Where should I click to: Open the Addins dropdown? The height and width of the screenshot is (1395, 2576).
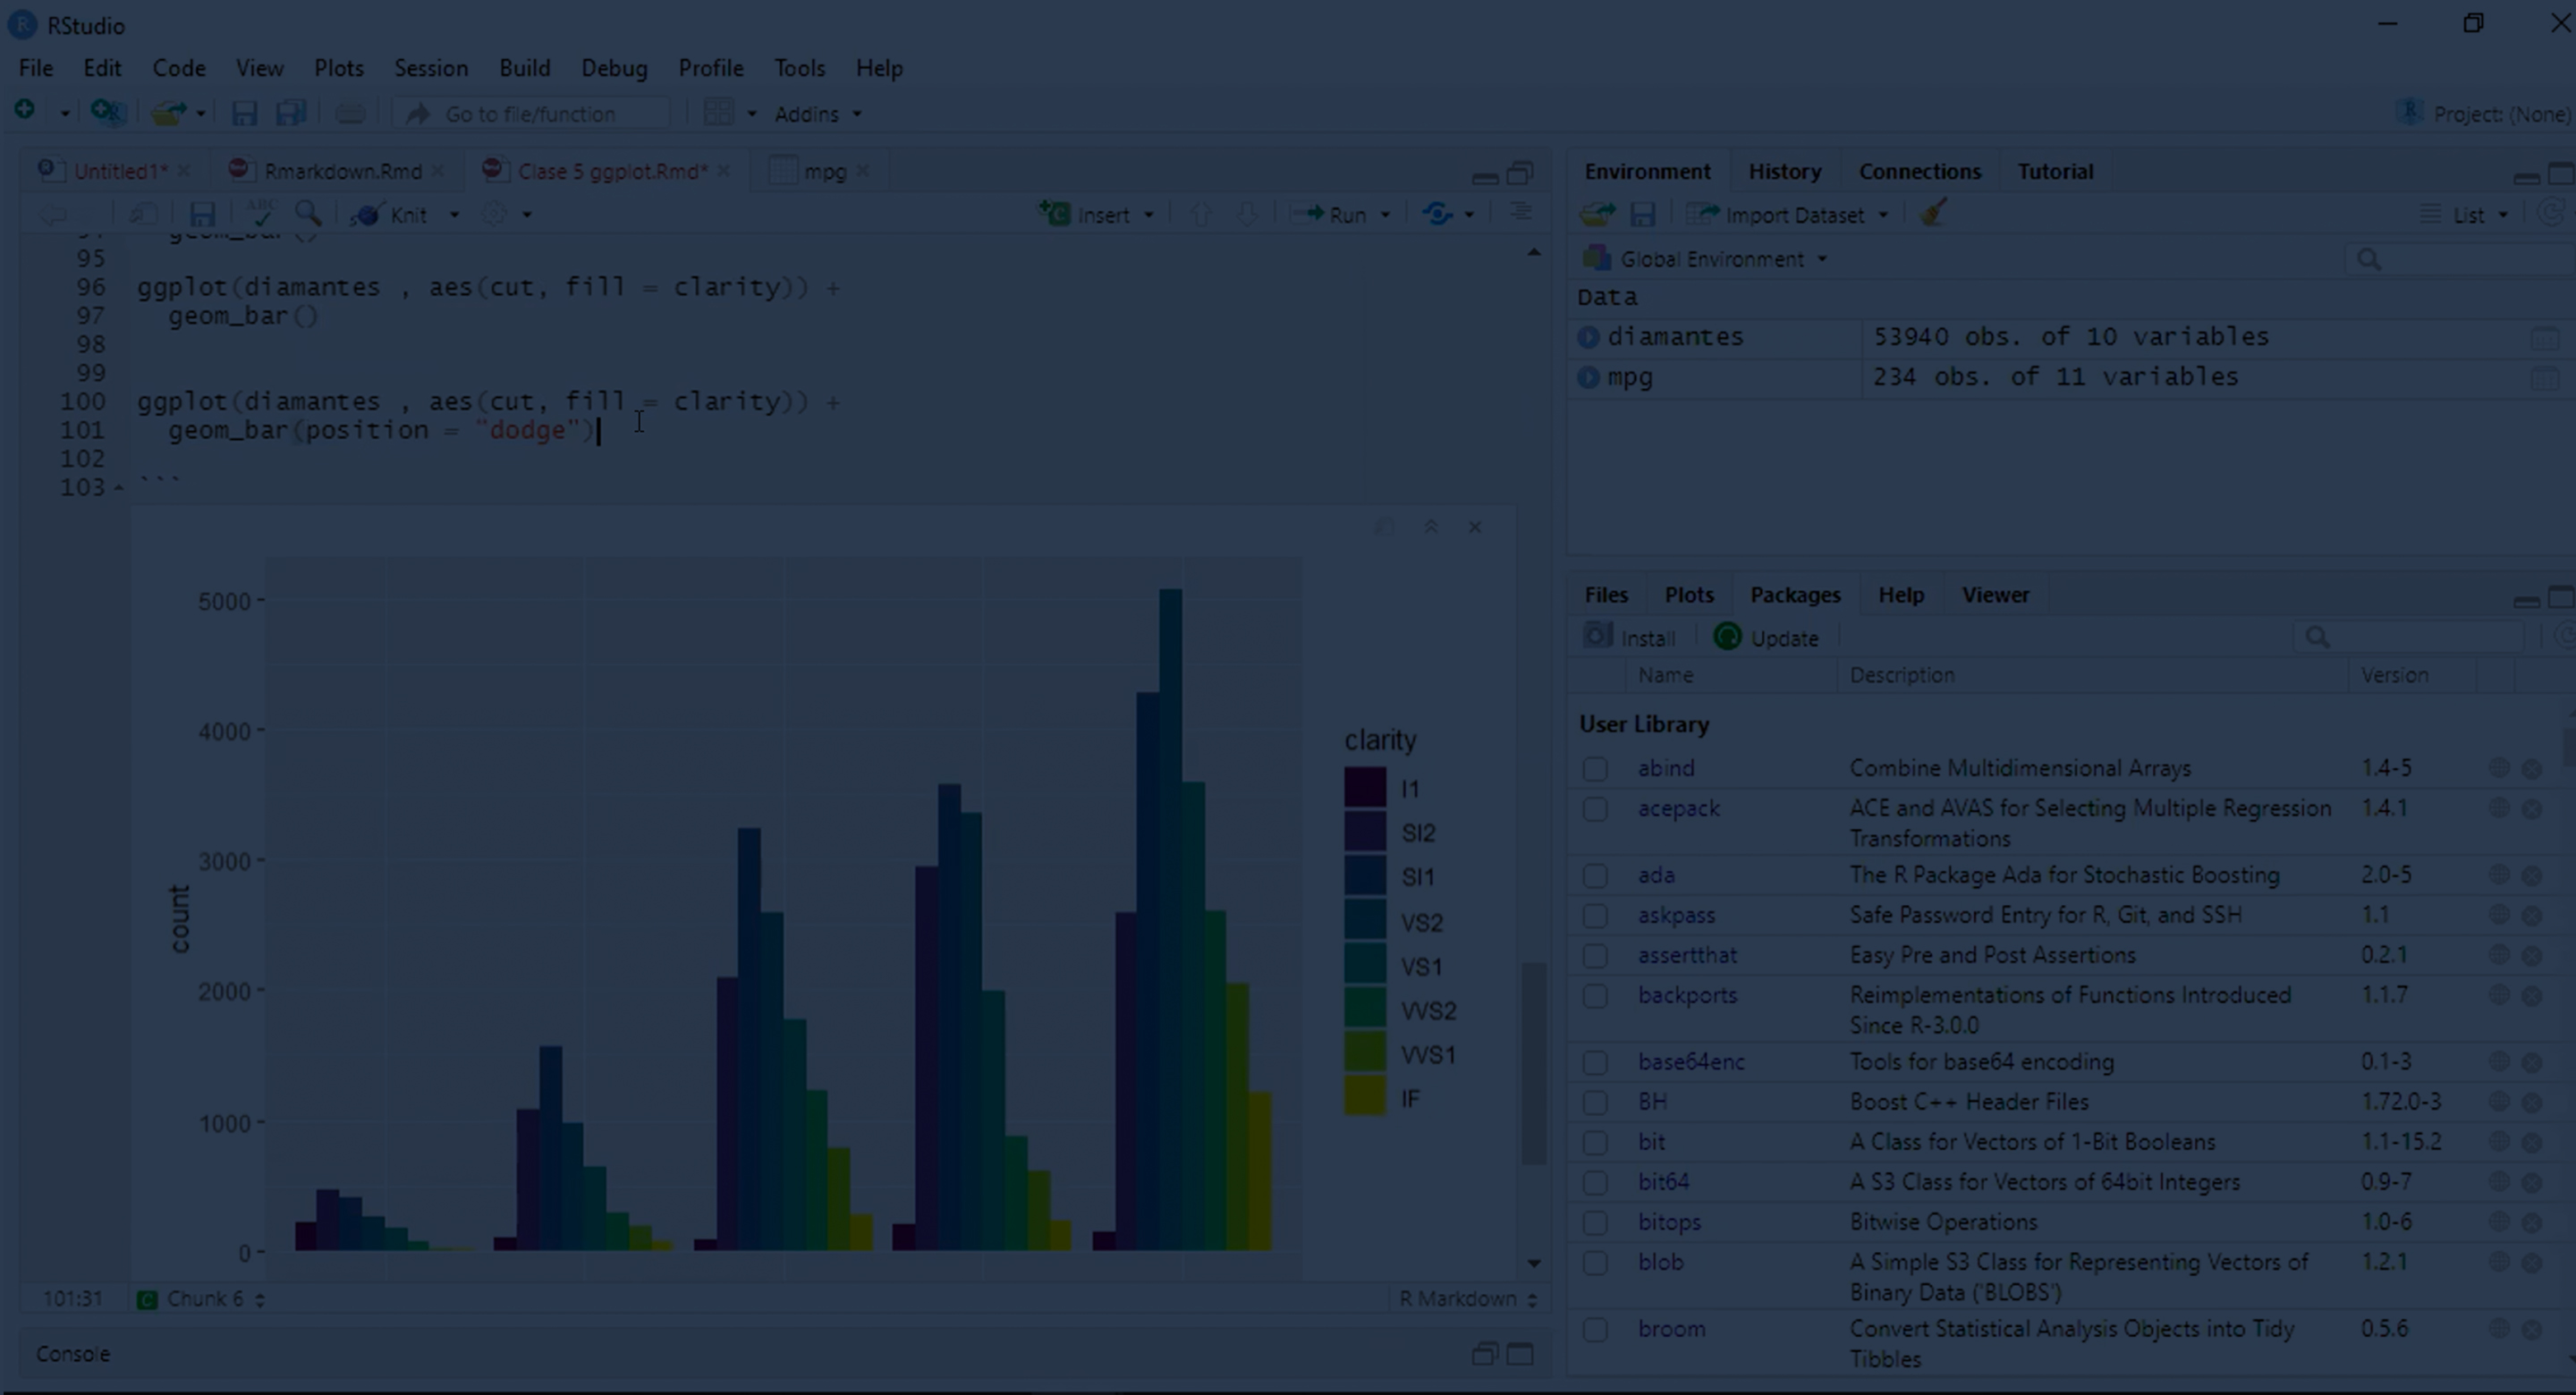click(818, 114)
